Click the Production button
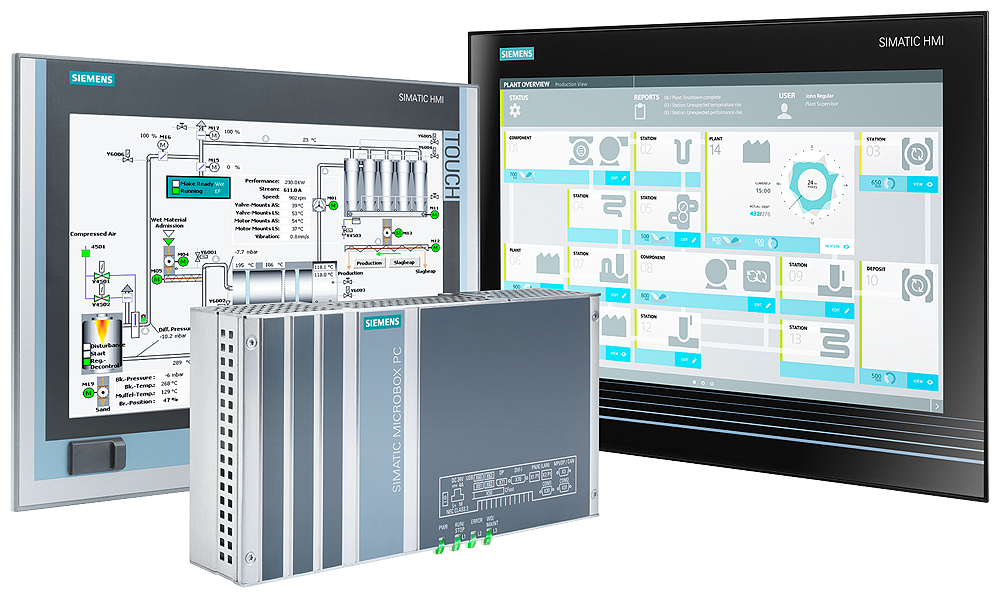This screenshot has width=1000, height=598. (369, 263)
